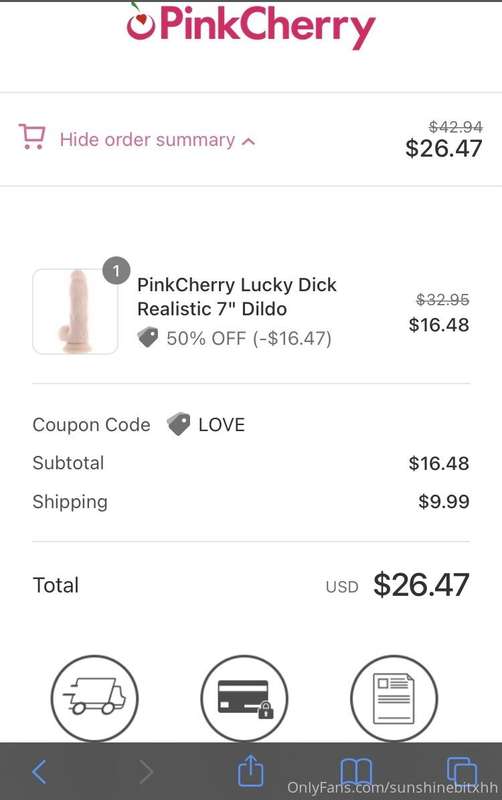Tap the LOVE coupon code text
This screenshot has height=800, width=502.
click(x=221, y=424)
